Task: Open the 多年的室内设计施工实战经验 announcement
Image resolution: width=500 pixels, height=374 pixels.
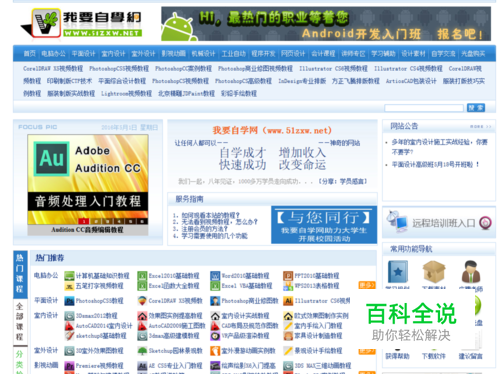Action: point(439,147)
